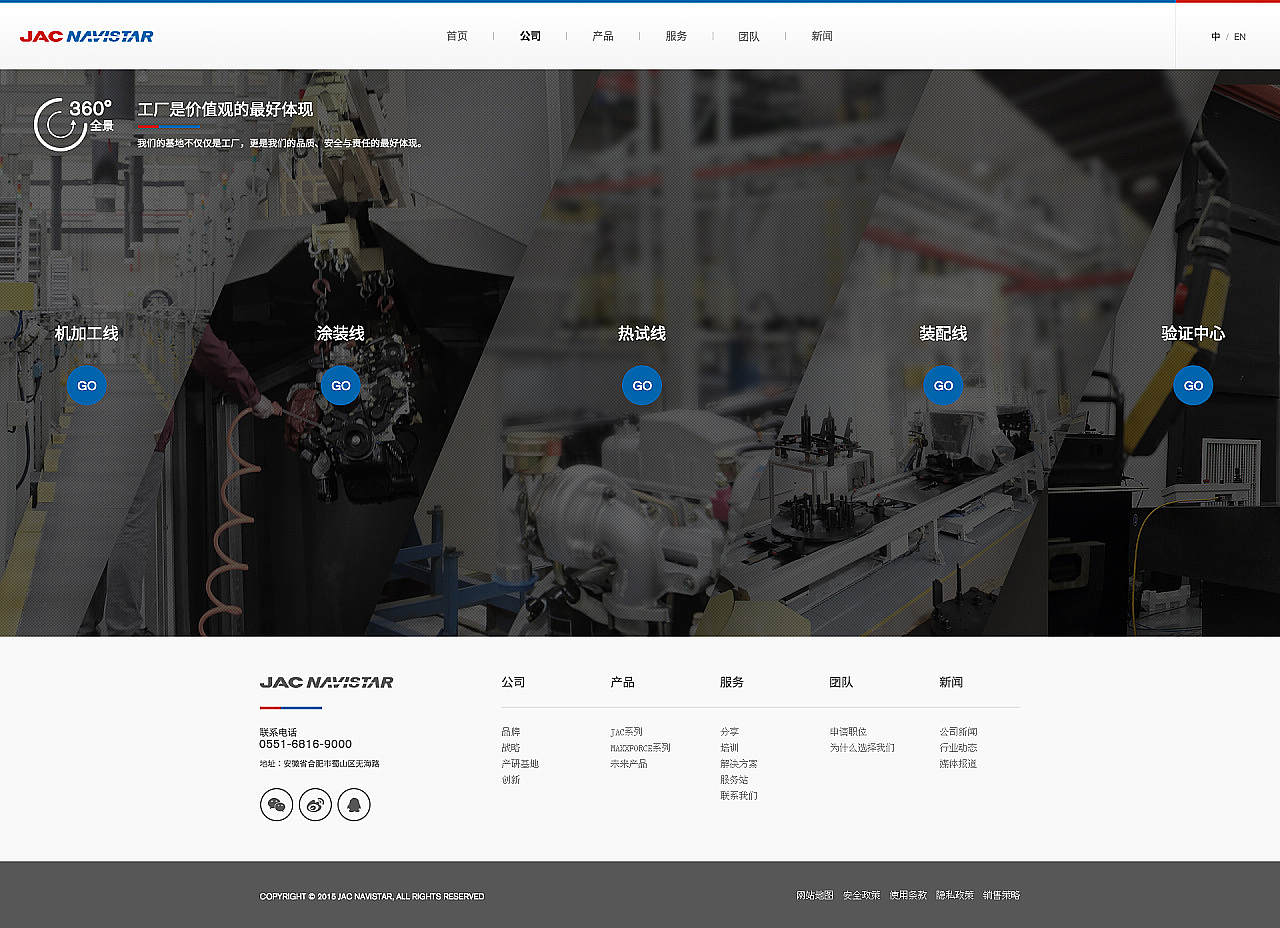Open 使用条款 in bottom bar

909,895
